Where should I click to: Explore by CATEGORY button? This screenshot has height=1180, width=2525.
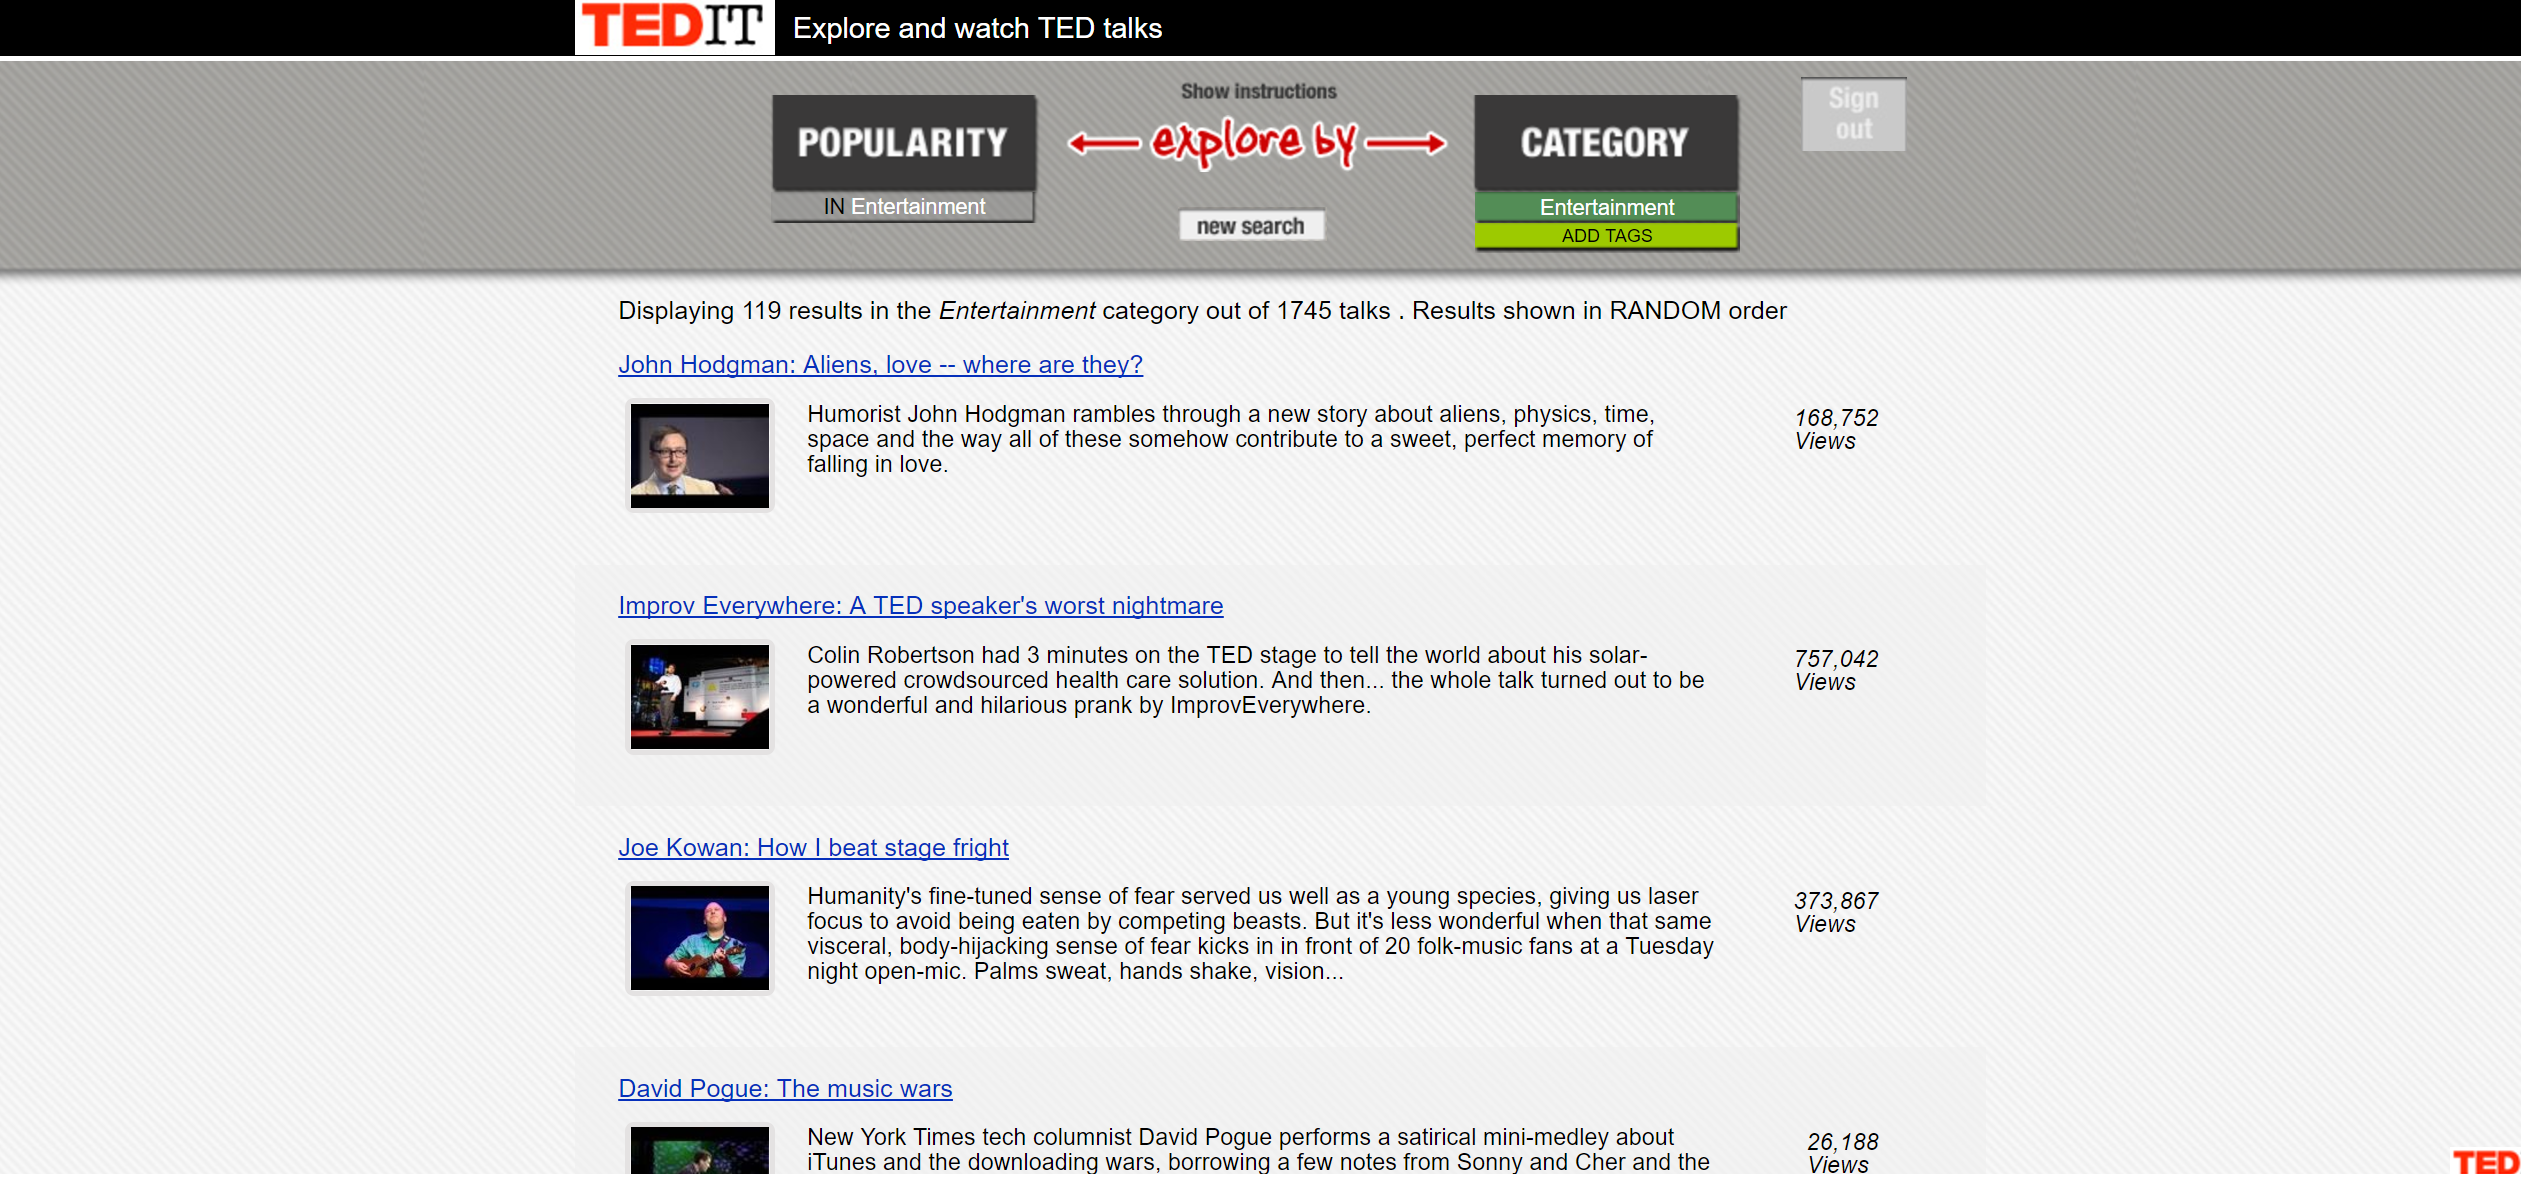[1606, 142]
